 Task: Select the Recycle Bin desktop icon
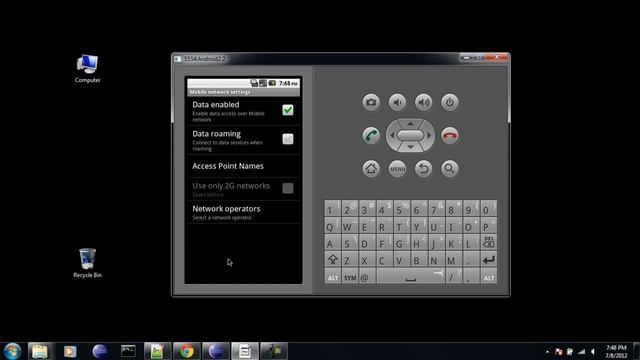pyautogui.click(x=87, y=263)
